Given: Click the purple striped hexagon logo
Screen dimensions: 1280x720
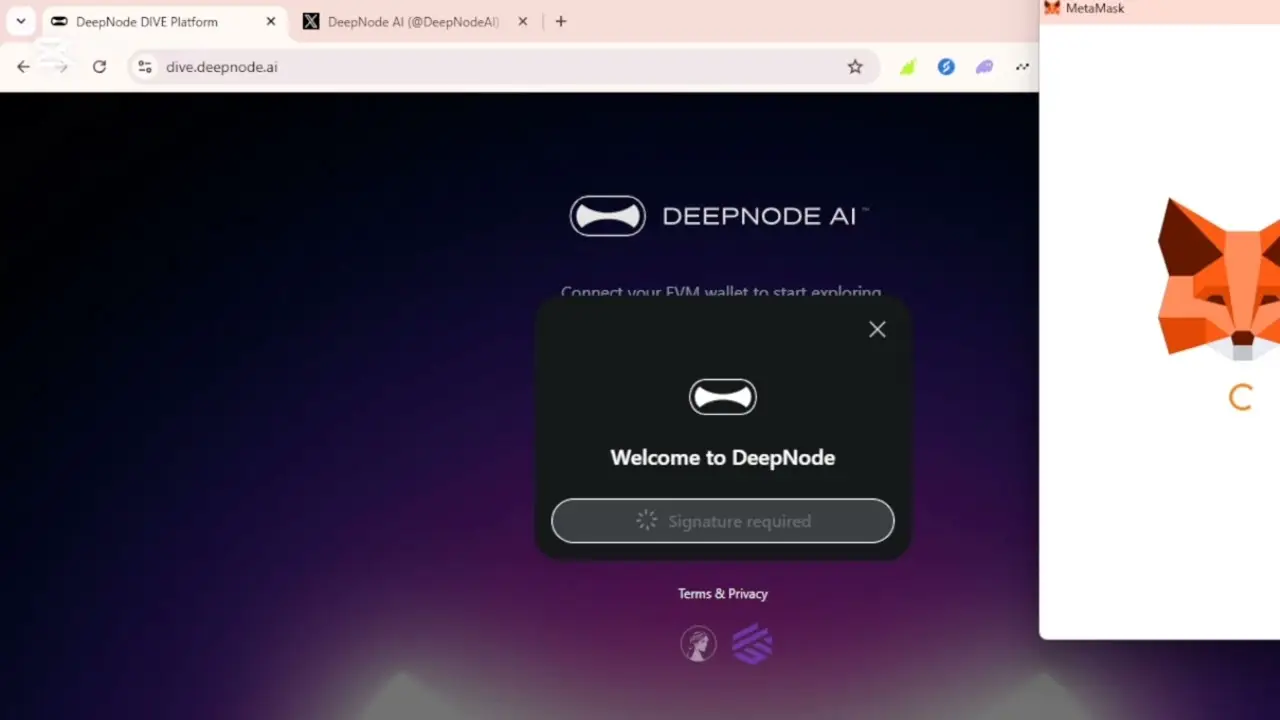Looking at the screenshot, I should [752, 644].
